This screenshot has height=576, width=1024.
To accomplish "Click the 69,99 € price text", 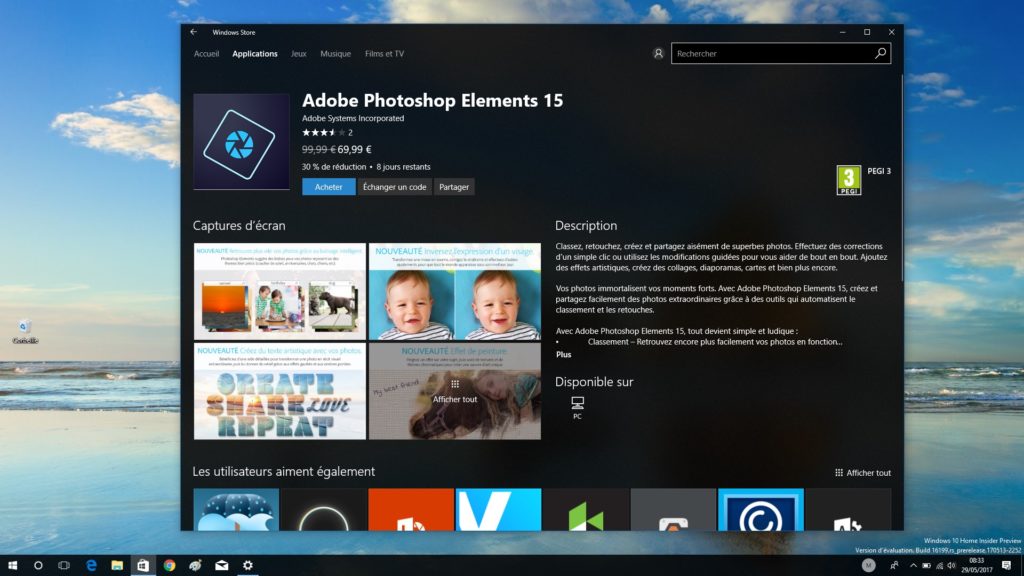I will coord(355,150).
